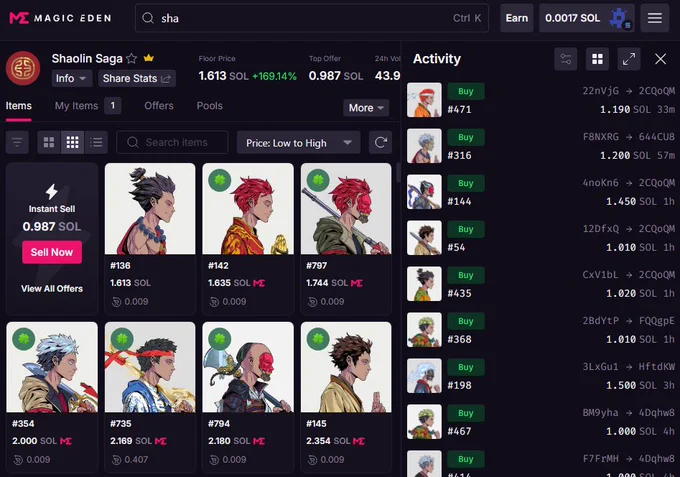Click the Instant Sell lightning icon

point(52,191)
